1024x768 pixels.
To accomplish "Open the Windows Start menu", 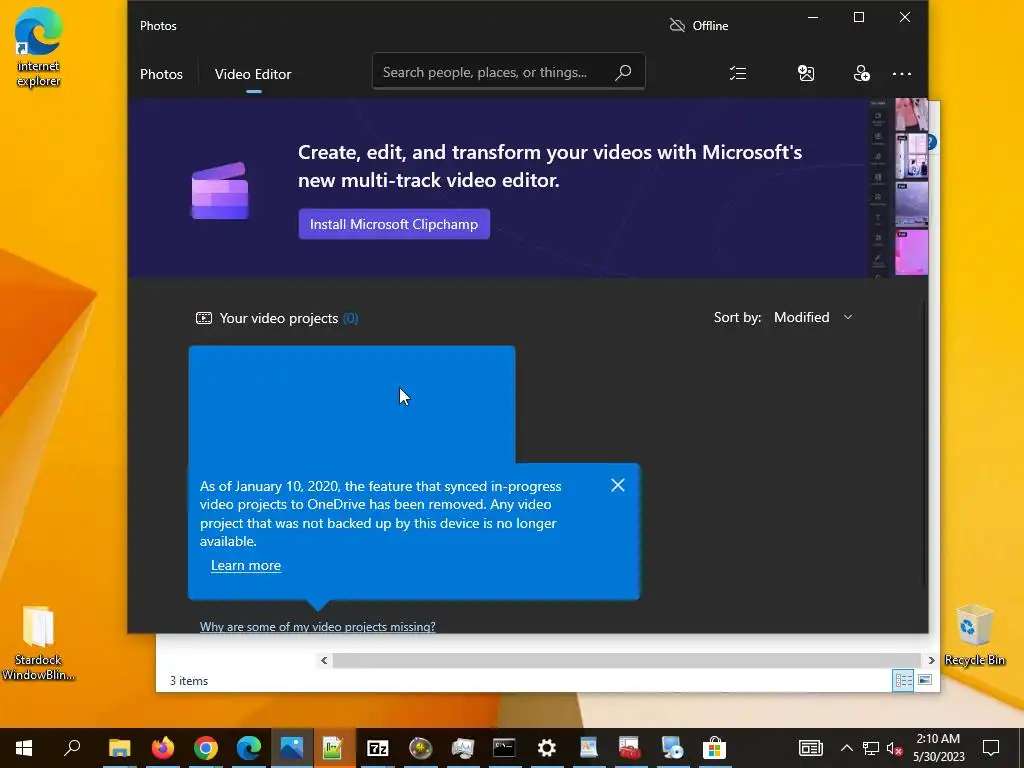I will tap(24, 748).
